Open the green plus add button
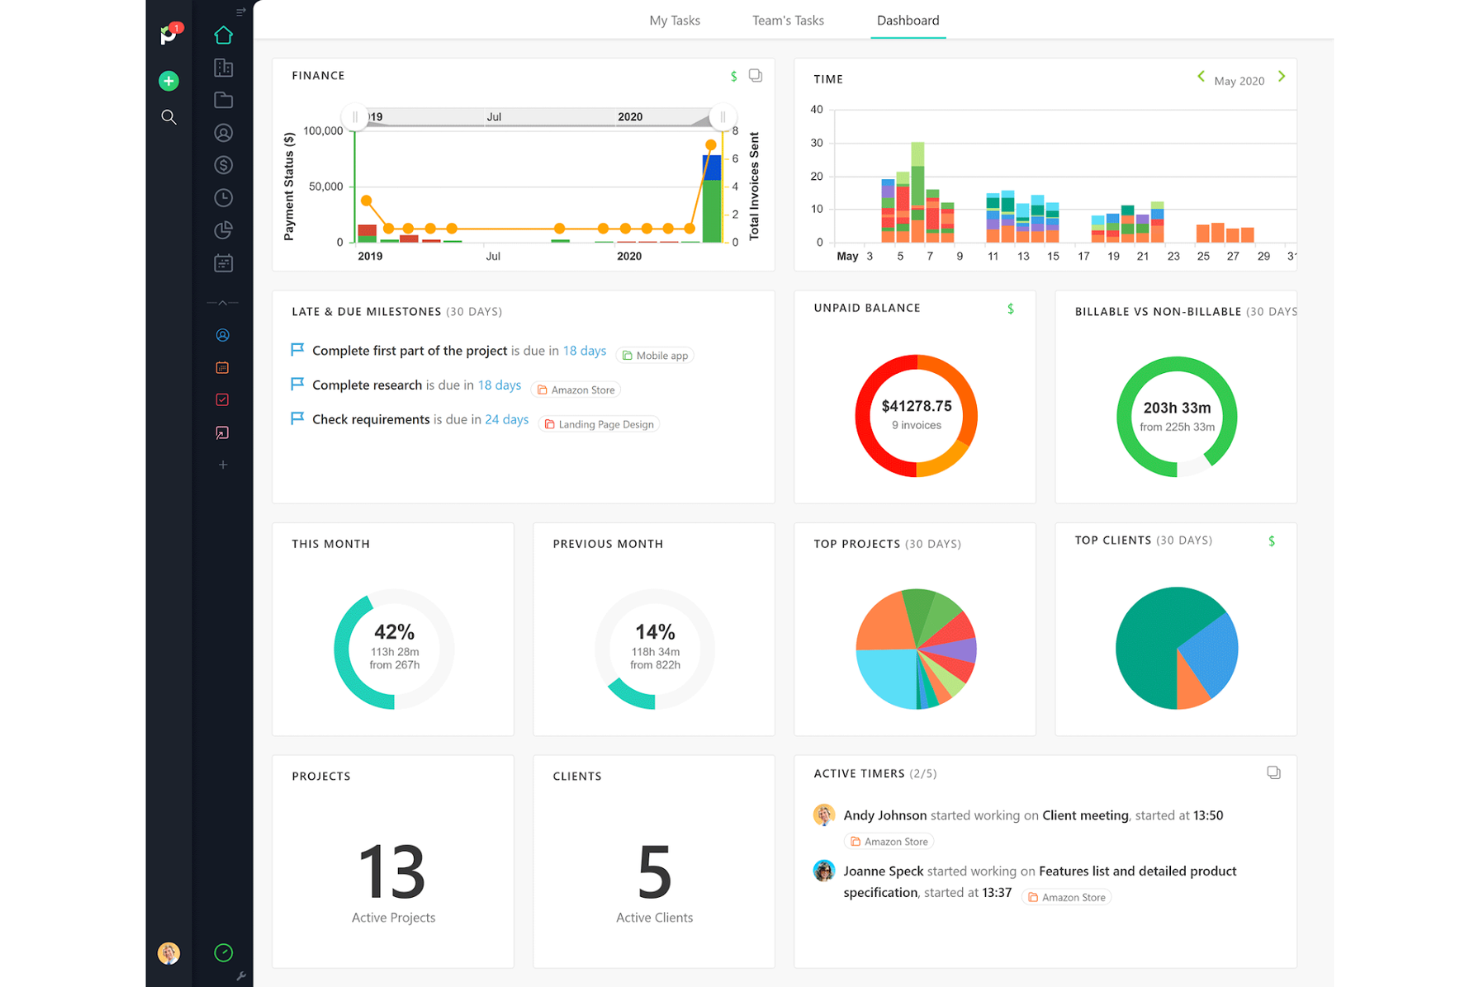Screen dimensions: 1480x987 click(x=169, y=81)
